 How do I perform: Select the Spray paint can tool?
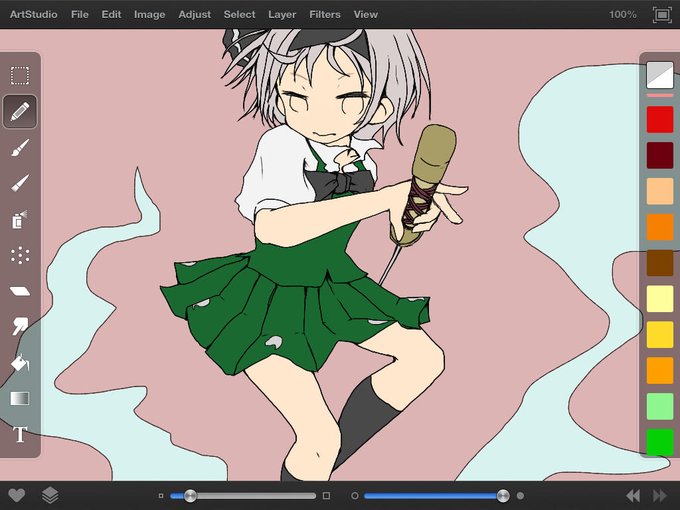point(19,219)
